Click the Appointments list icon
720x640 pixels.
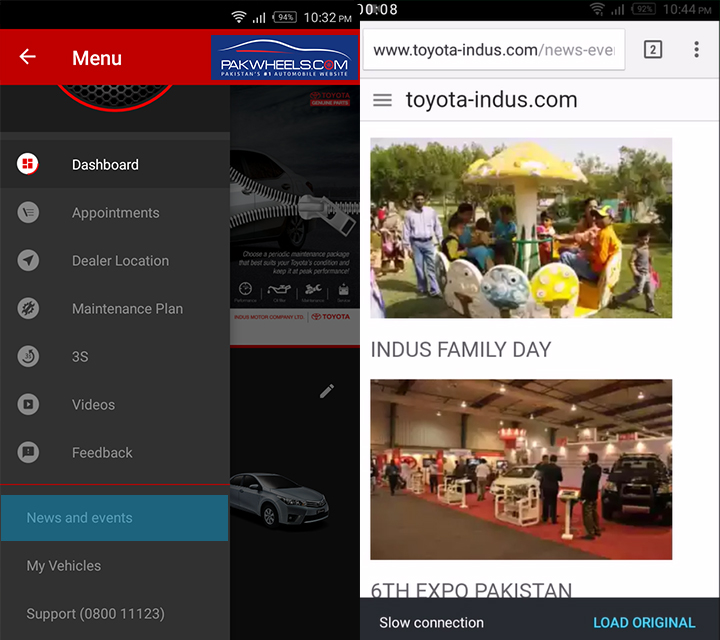[x=28, y=212]
